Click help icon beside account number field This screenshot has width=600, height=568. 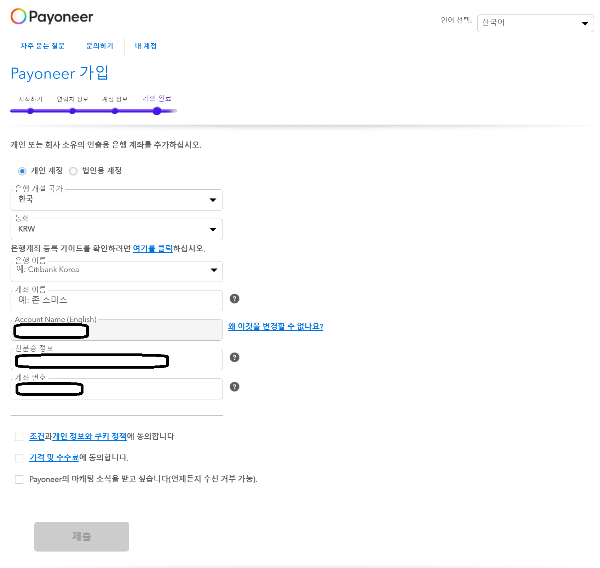pos(235,387)
